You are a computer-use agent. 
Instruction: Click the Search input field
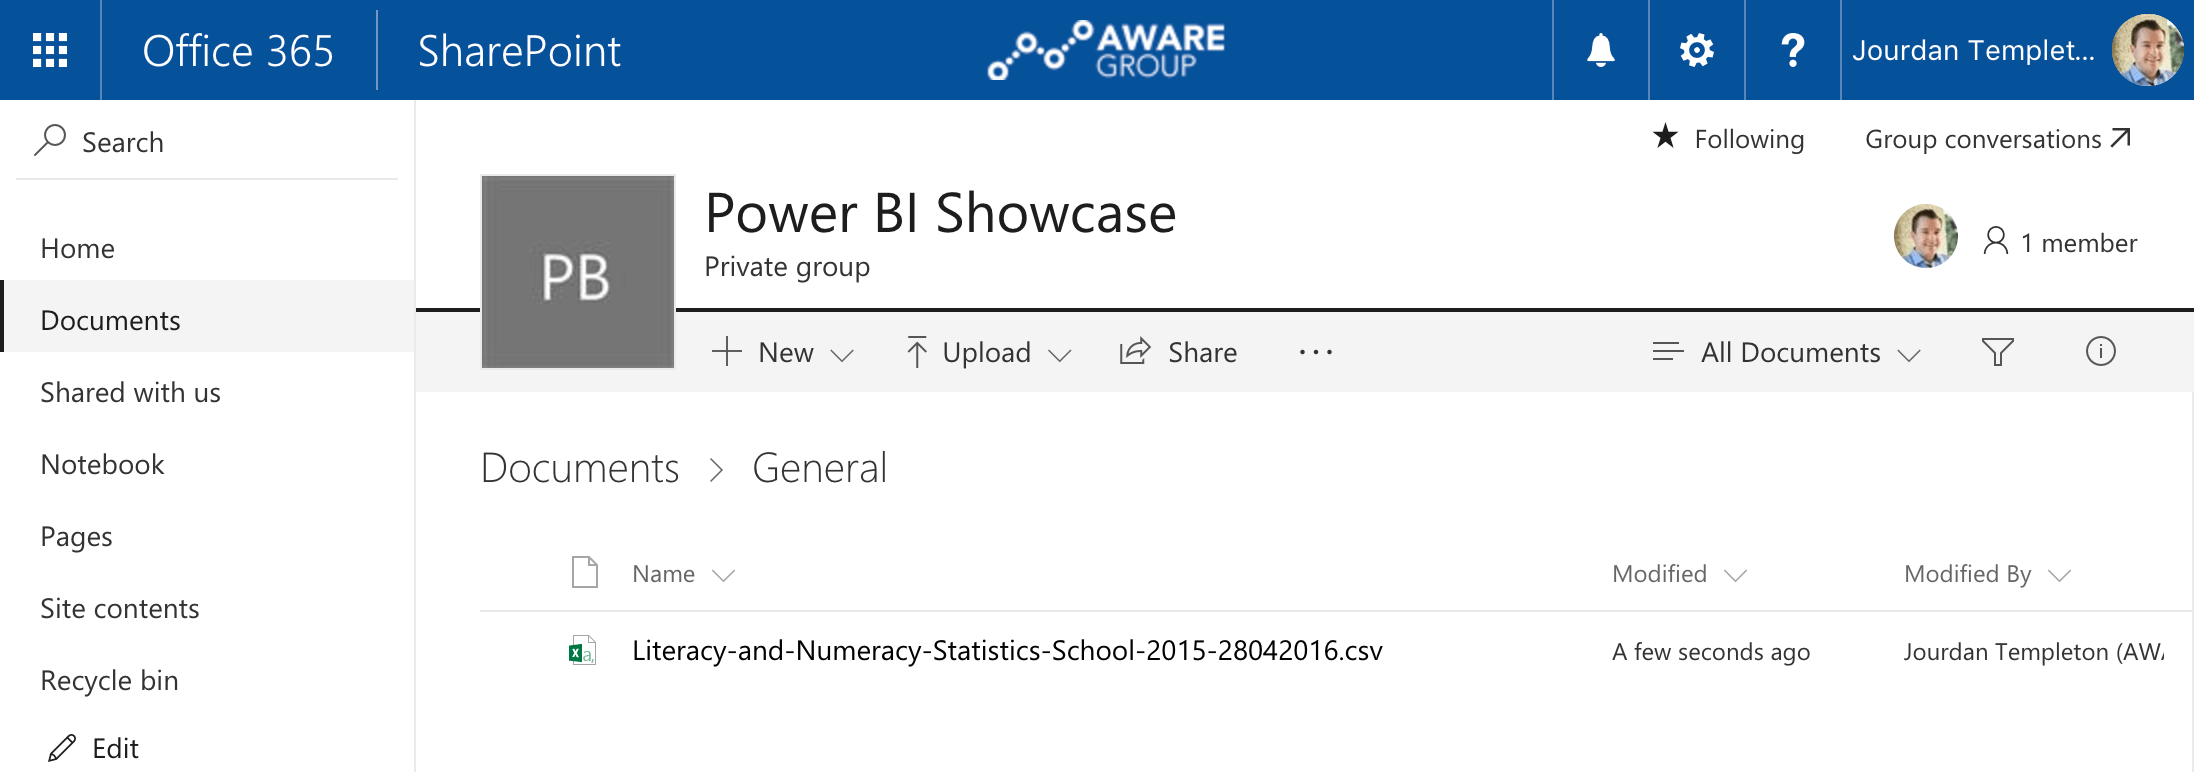coord(207,141)
